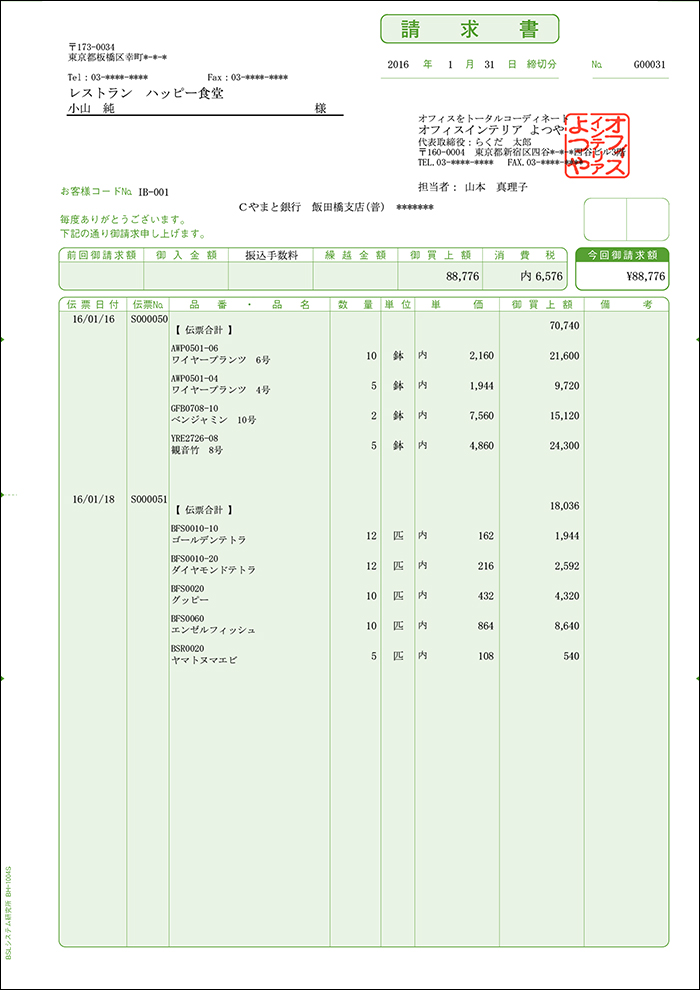This screenshot has height=990, width=700.
Task: Select the person in charge 山本 真理子
Action: [x=495, y=187]
